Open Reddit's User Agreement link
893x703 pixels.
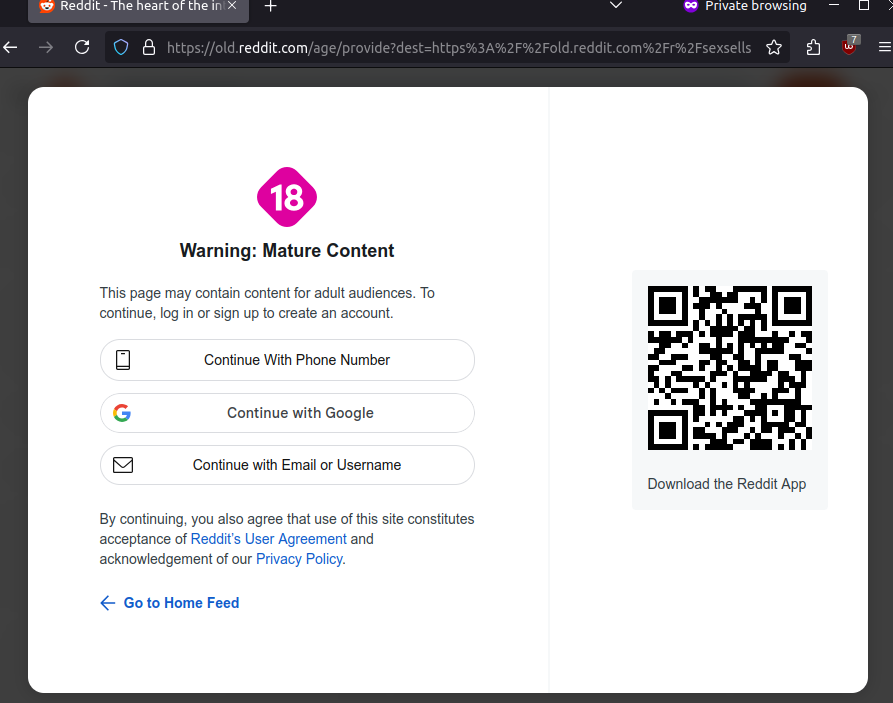pos(268,539)
